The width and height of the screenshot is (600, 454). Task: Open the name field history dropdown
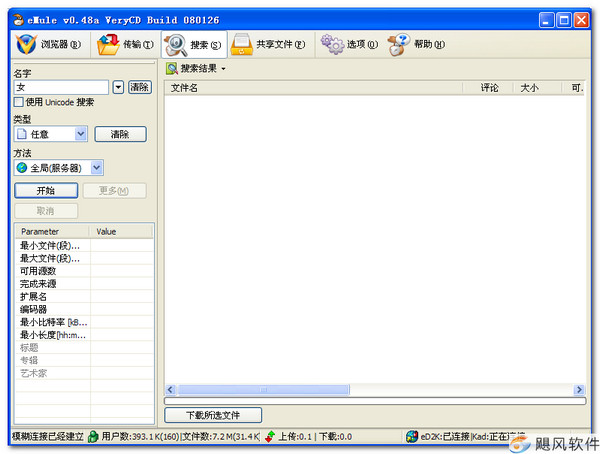(118, 87)
